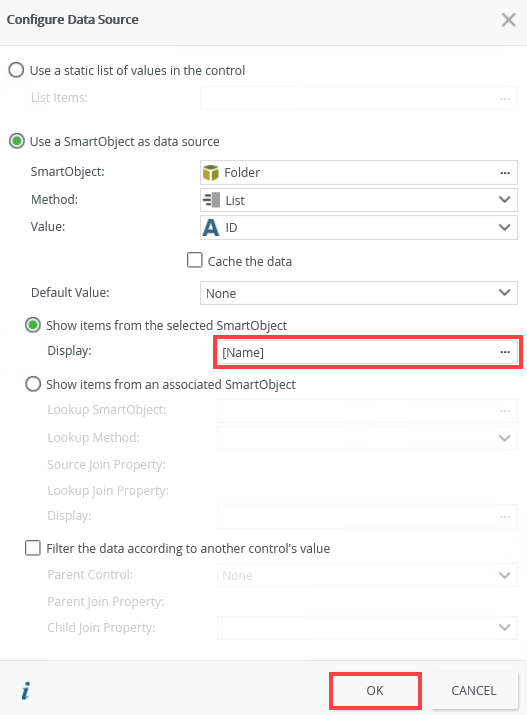Select Show items from the selected SmartObject
The height and width of the screenshot is (715, 527).
[x=33, y=325]
